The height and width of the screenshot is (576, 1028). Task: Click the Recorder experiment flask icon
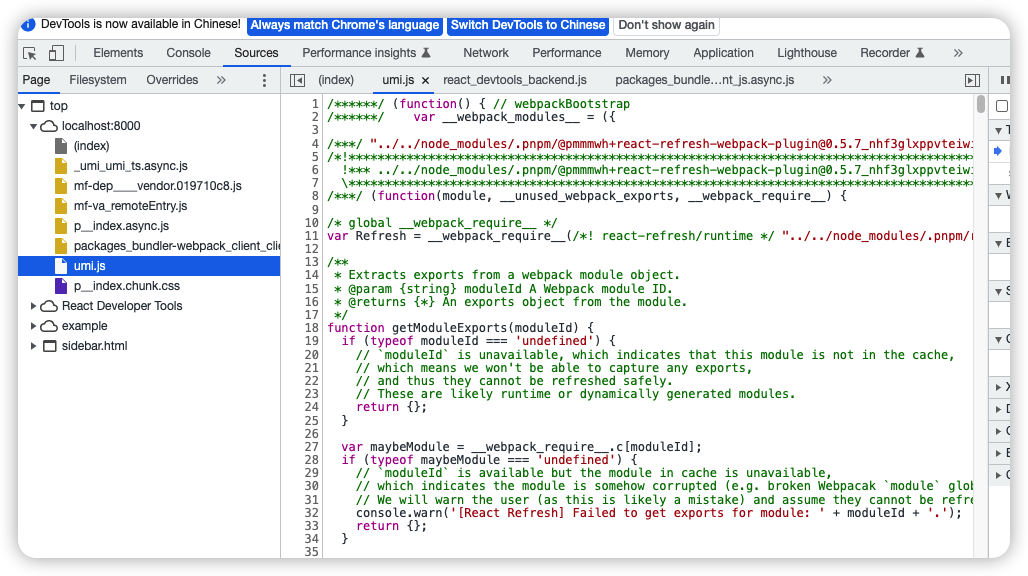click(920, 53)
